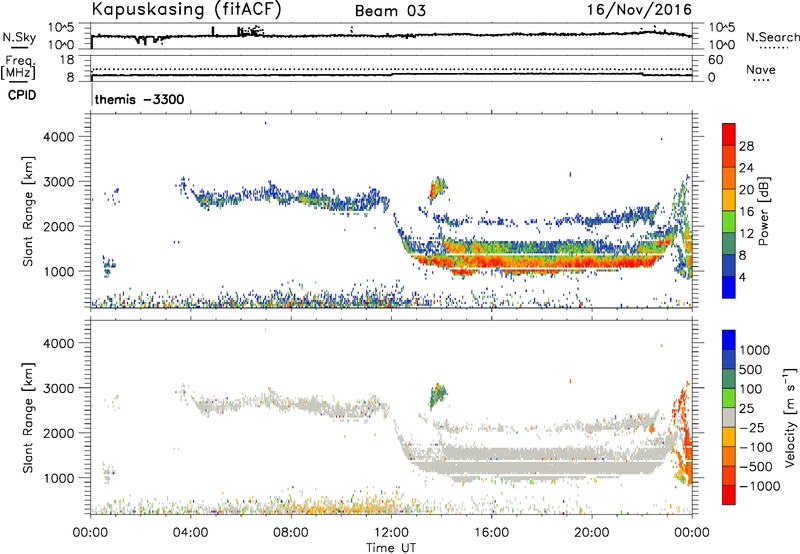800x554 pixels.
Task: Click the 60 tick right of frequency panel
Action: tap(716, 60)
